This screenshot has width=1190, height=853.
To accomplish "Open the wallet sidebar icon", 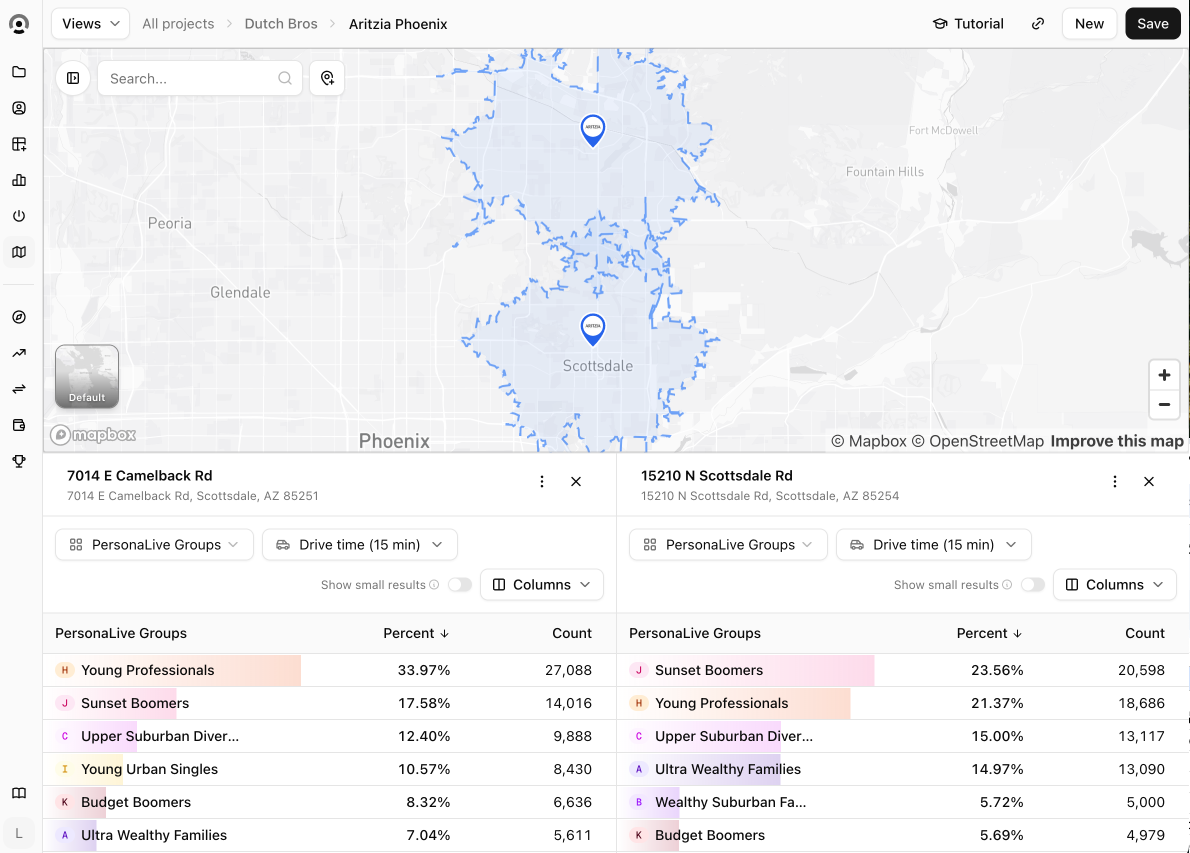I will click(x=19, y=425).
